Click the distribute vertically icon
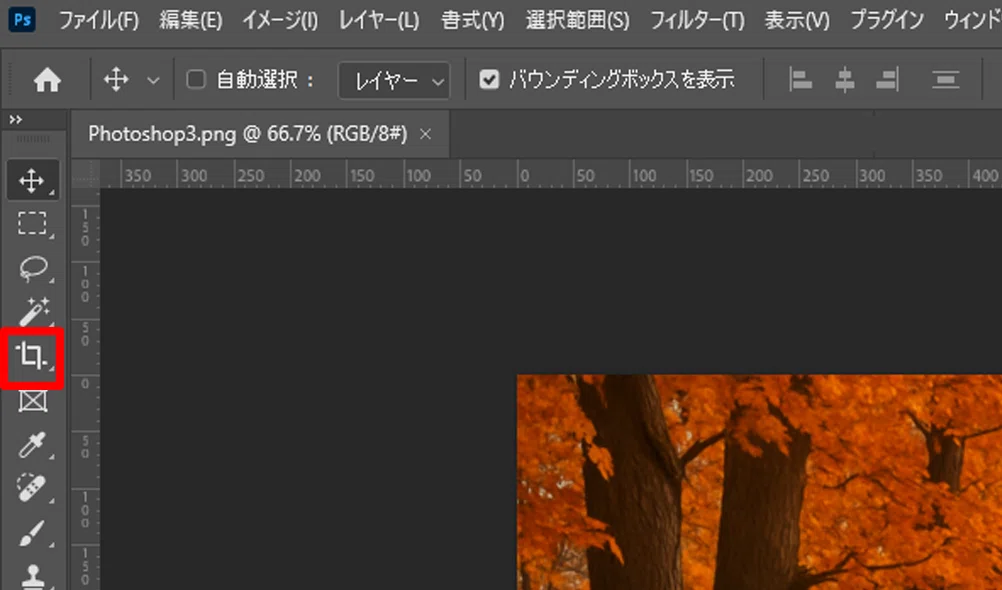The height and width of the screenshot is (590, 1002). 946,81
